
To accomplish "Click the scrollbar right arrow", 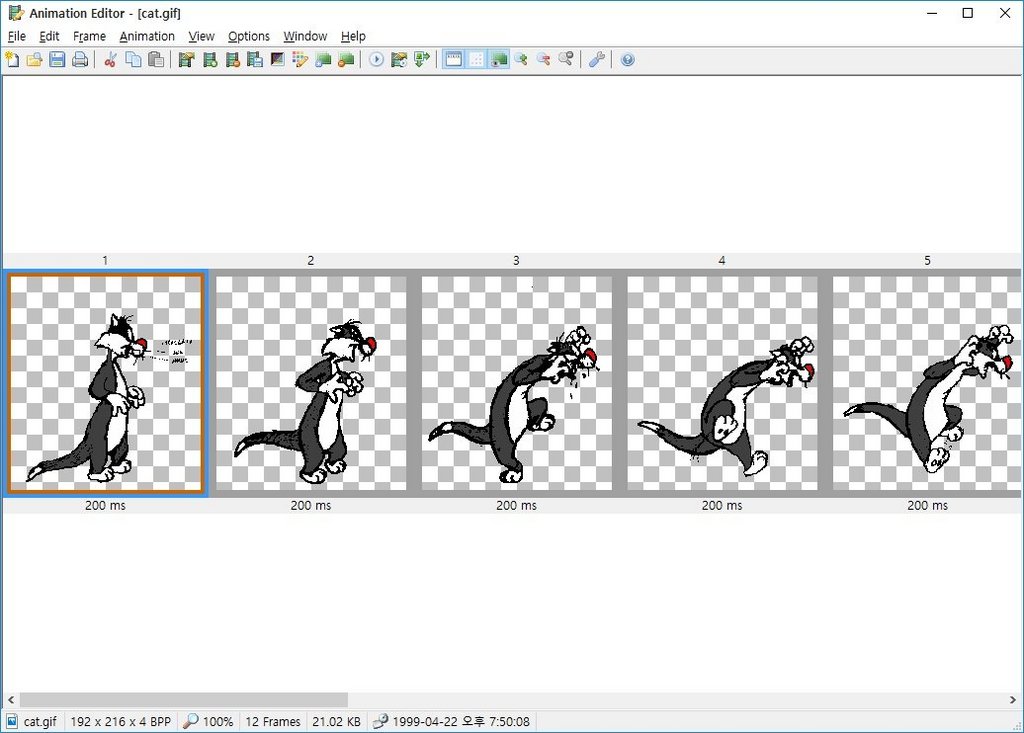I will click(x=1013, y=700).
